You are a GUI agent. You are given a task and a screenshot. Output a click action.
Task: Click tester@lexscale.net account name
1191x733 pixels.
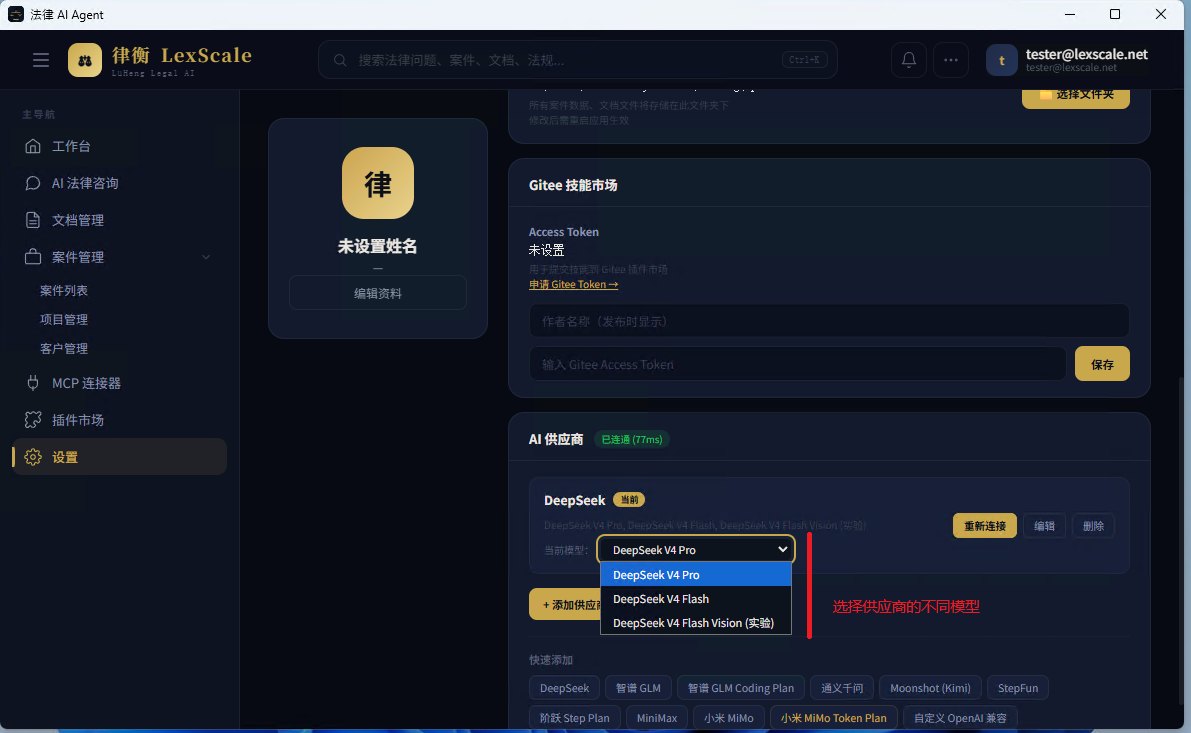pos(1086,54)
